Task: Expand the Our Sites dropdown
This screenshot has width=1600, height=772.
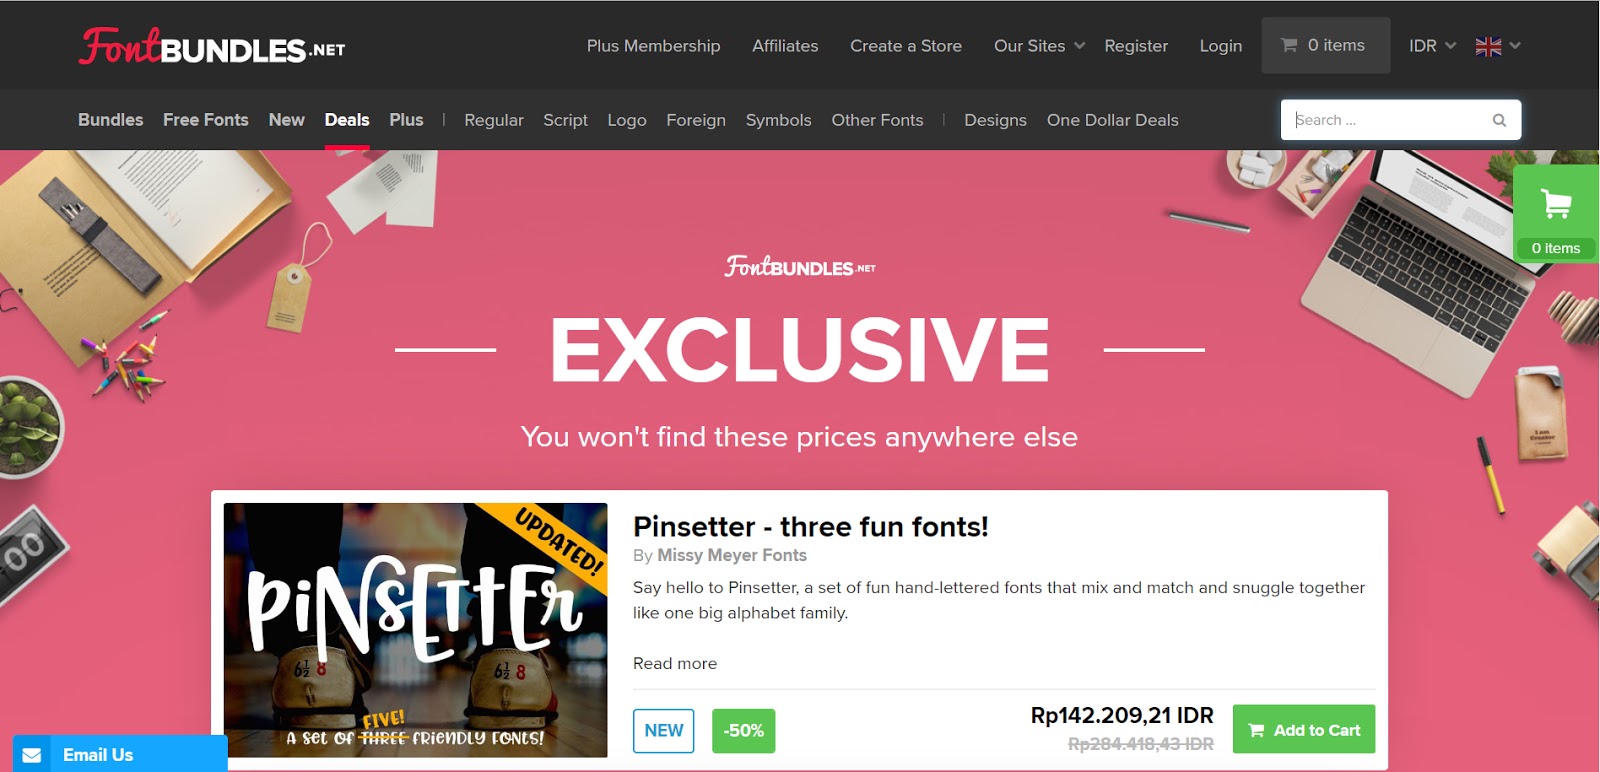Action: tap(1039, 46)
